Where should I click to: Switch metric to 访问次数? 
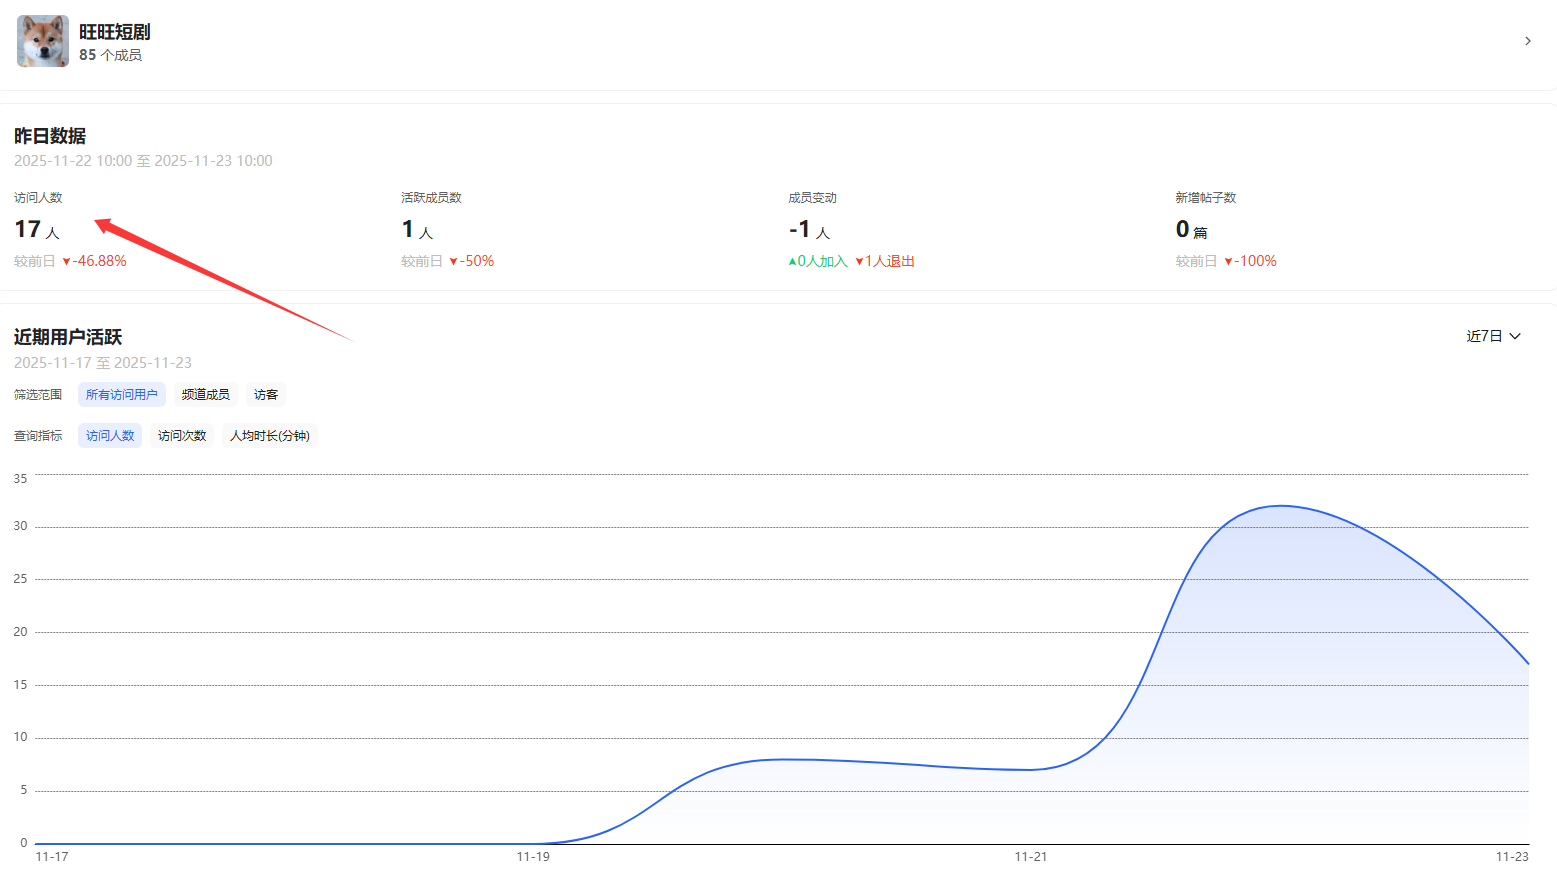[x=182, y=436]
